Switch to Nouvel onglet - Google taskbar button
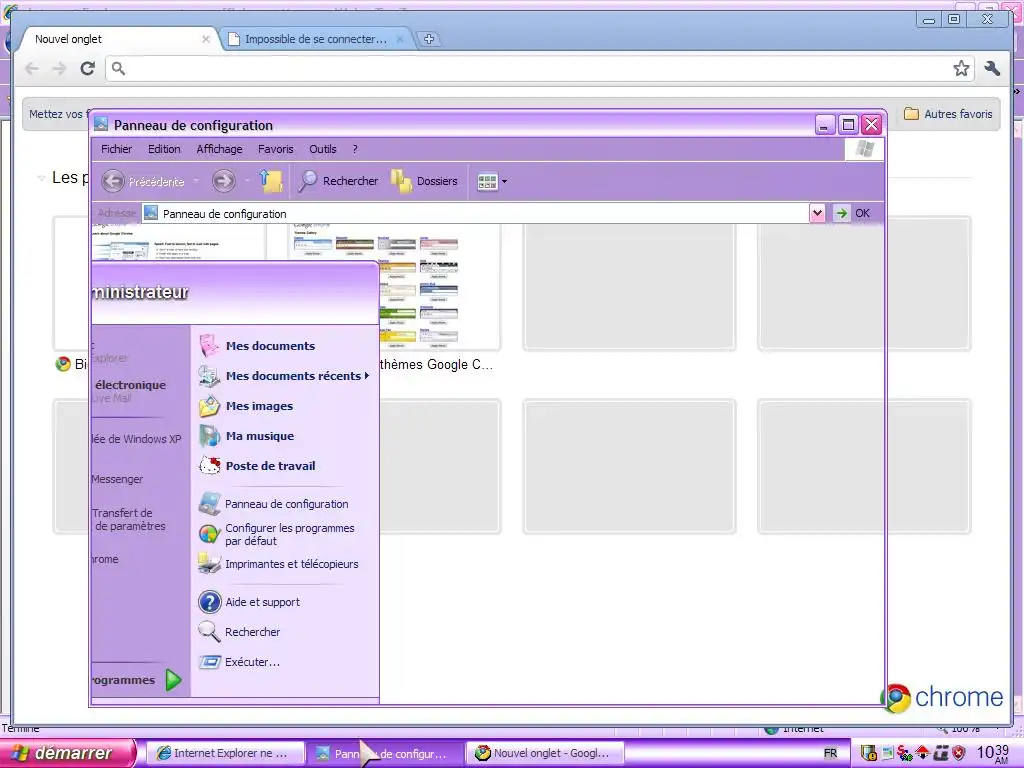1024x768 pixels. click(545, 754)
